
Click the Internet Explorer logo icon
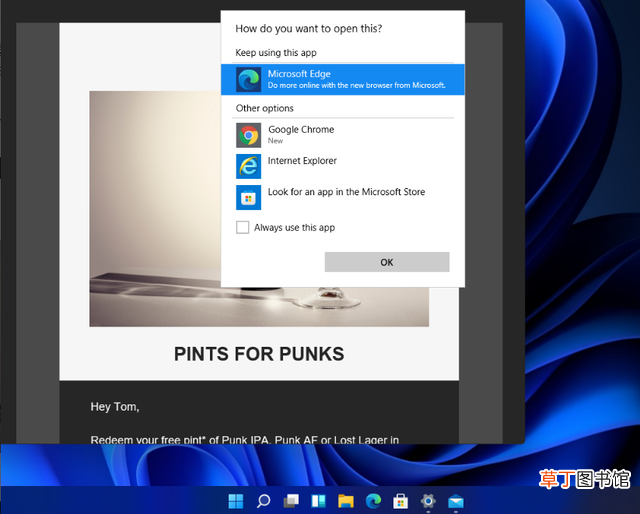click(x=248, y=166)
